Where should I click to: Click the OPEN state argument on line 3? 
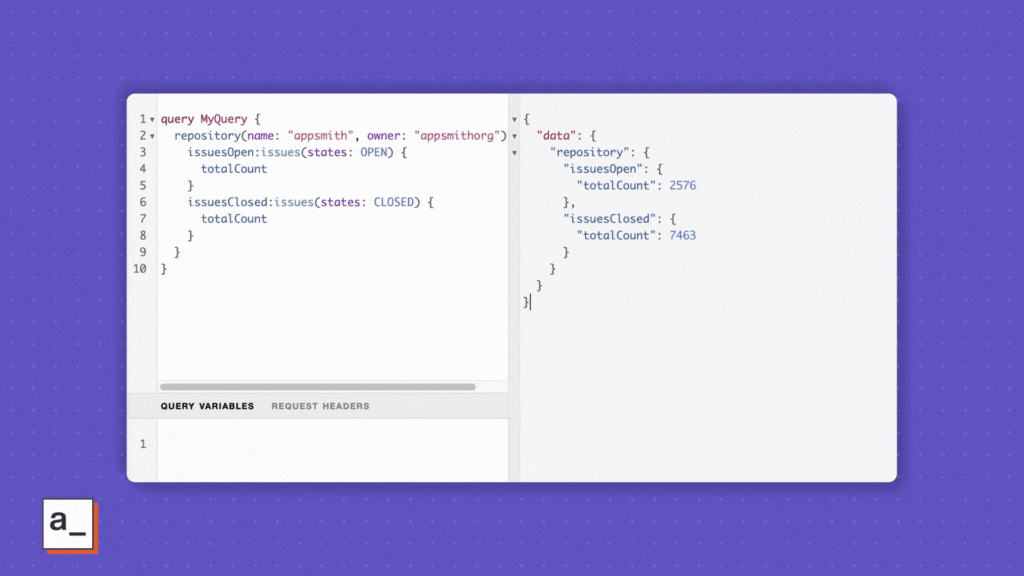point(376,152)
